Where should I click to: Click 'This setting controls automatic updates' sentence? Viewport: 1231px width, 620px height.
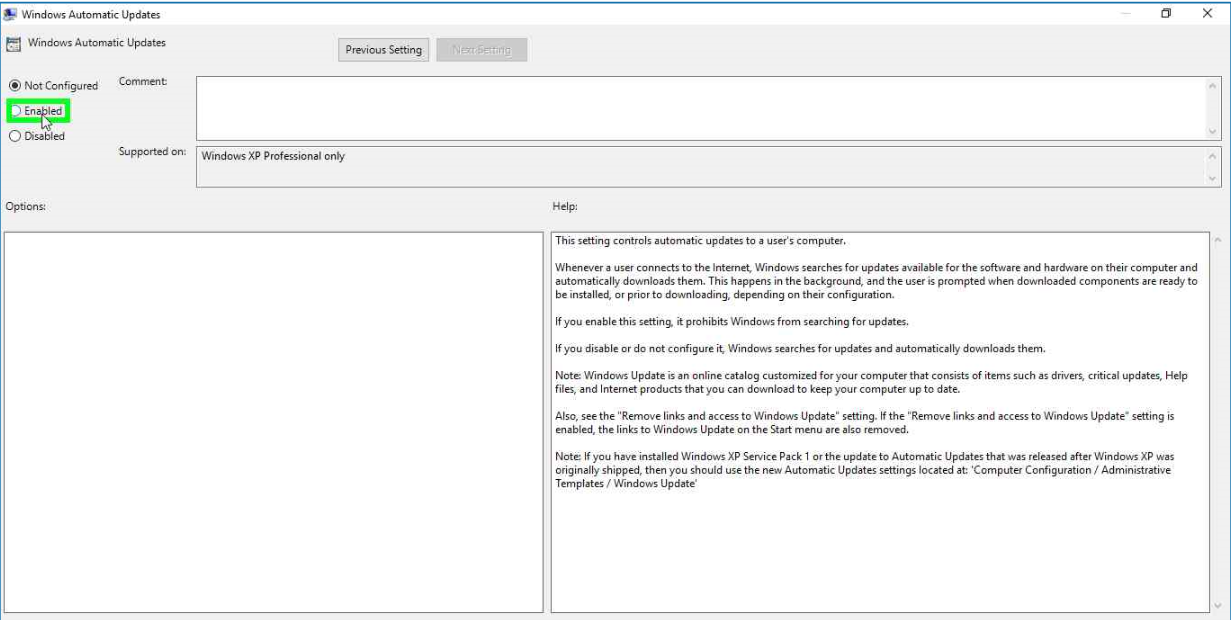[700, 240]
